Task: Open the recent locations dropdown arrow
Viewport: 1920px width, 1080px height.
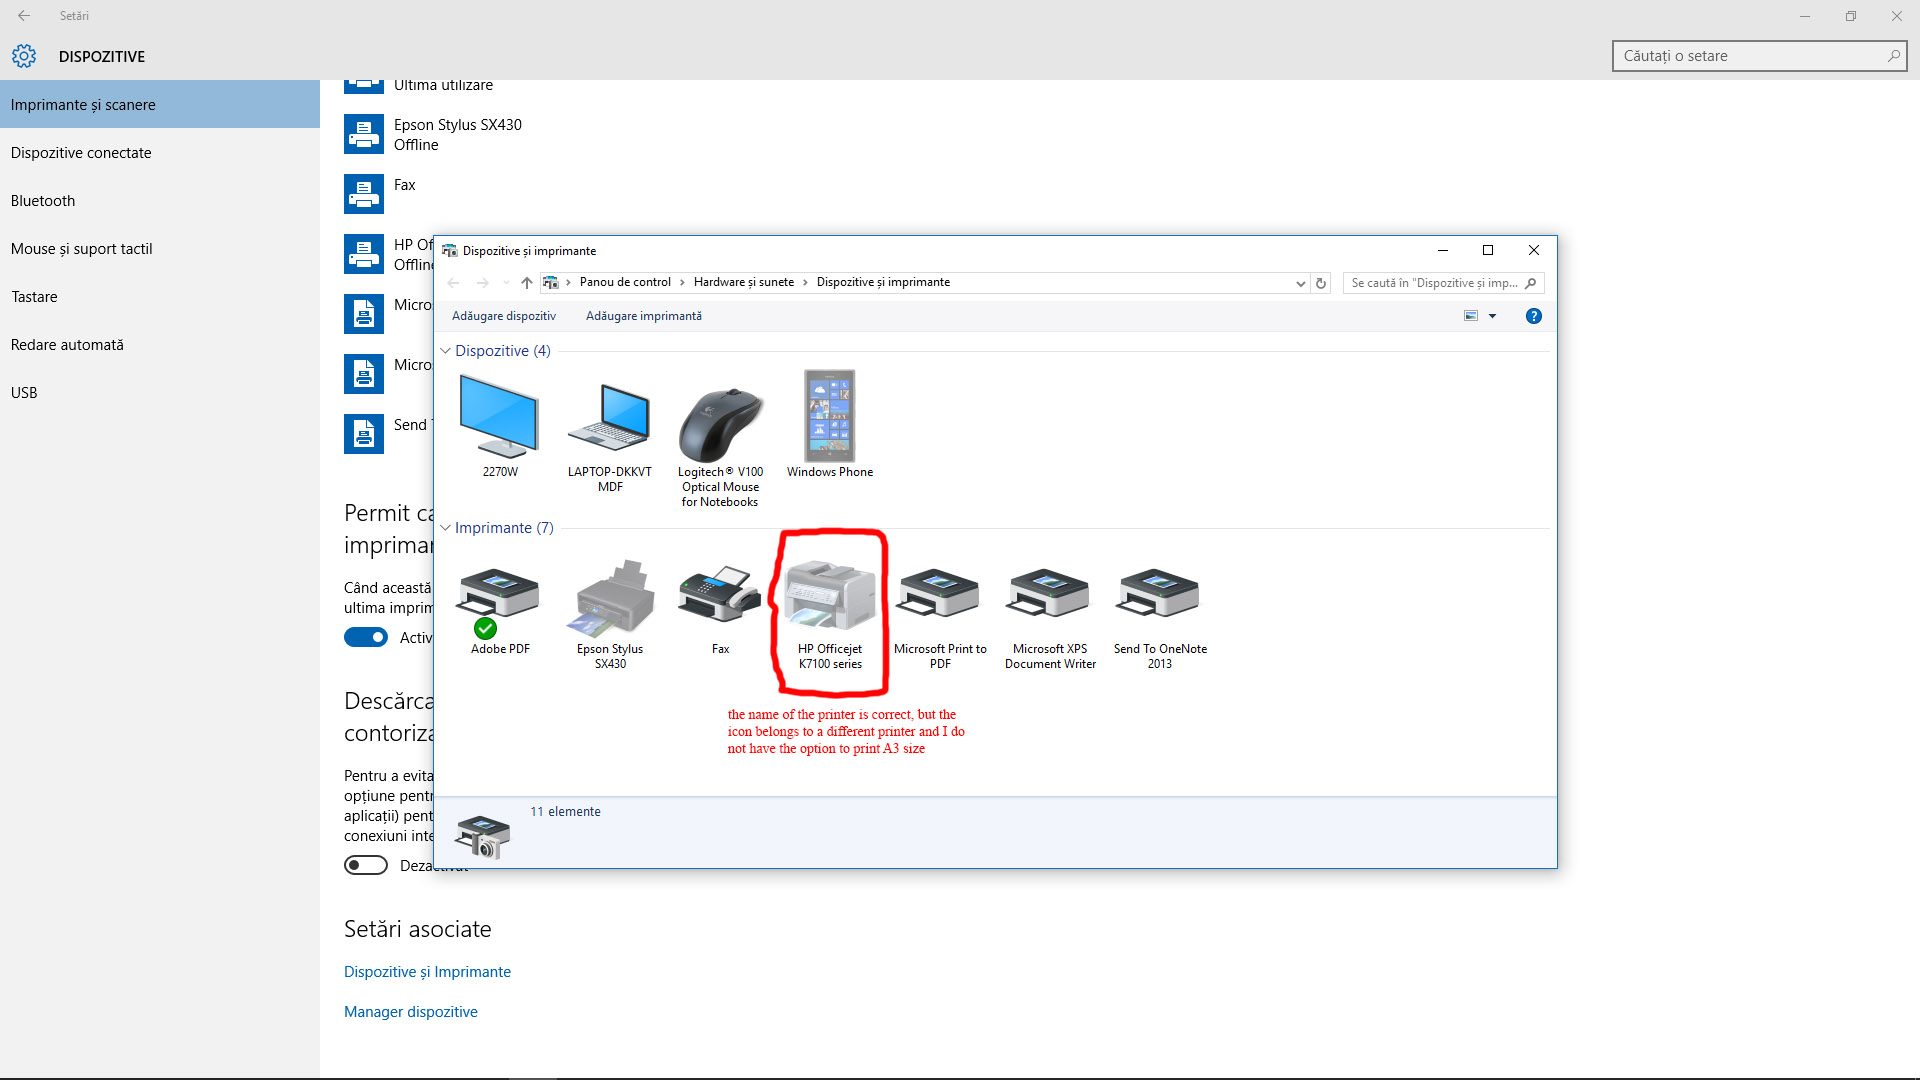Action: point(506,283)
